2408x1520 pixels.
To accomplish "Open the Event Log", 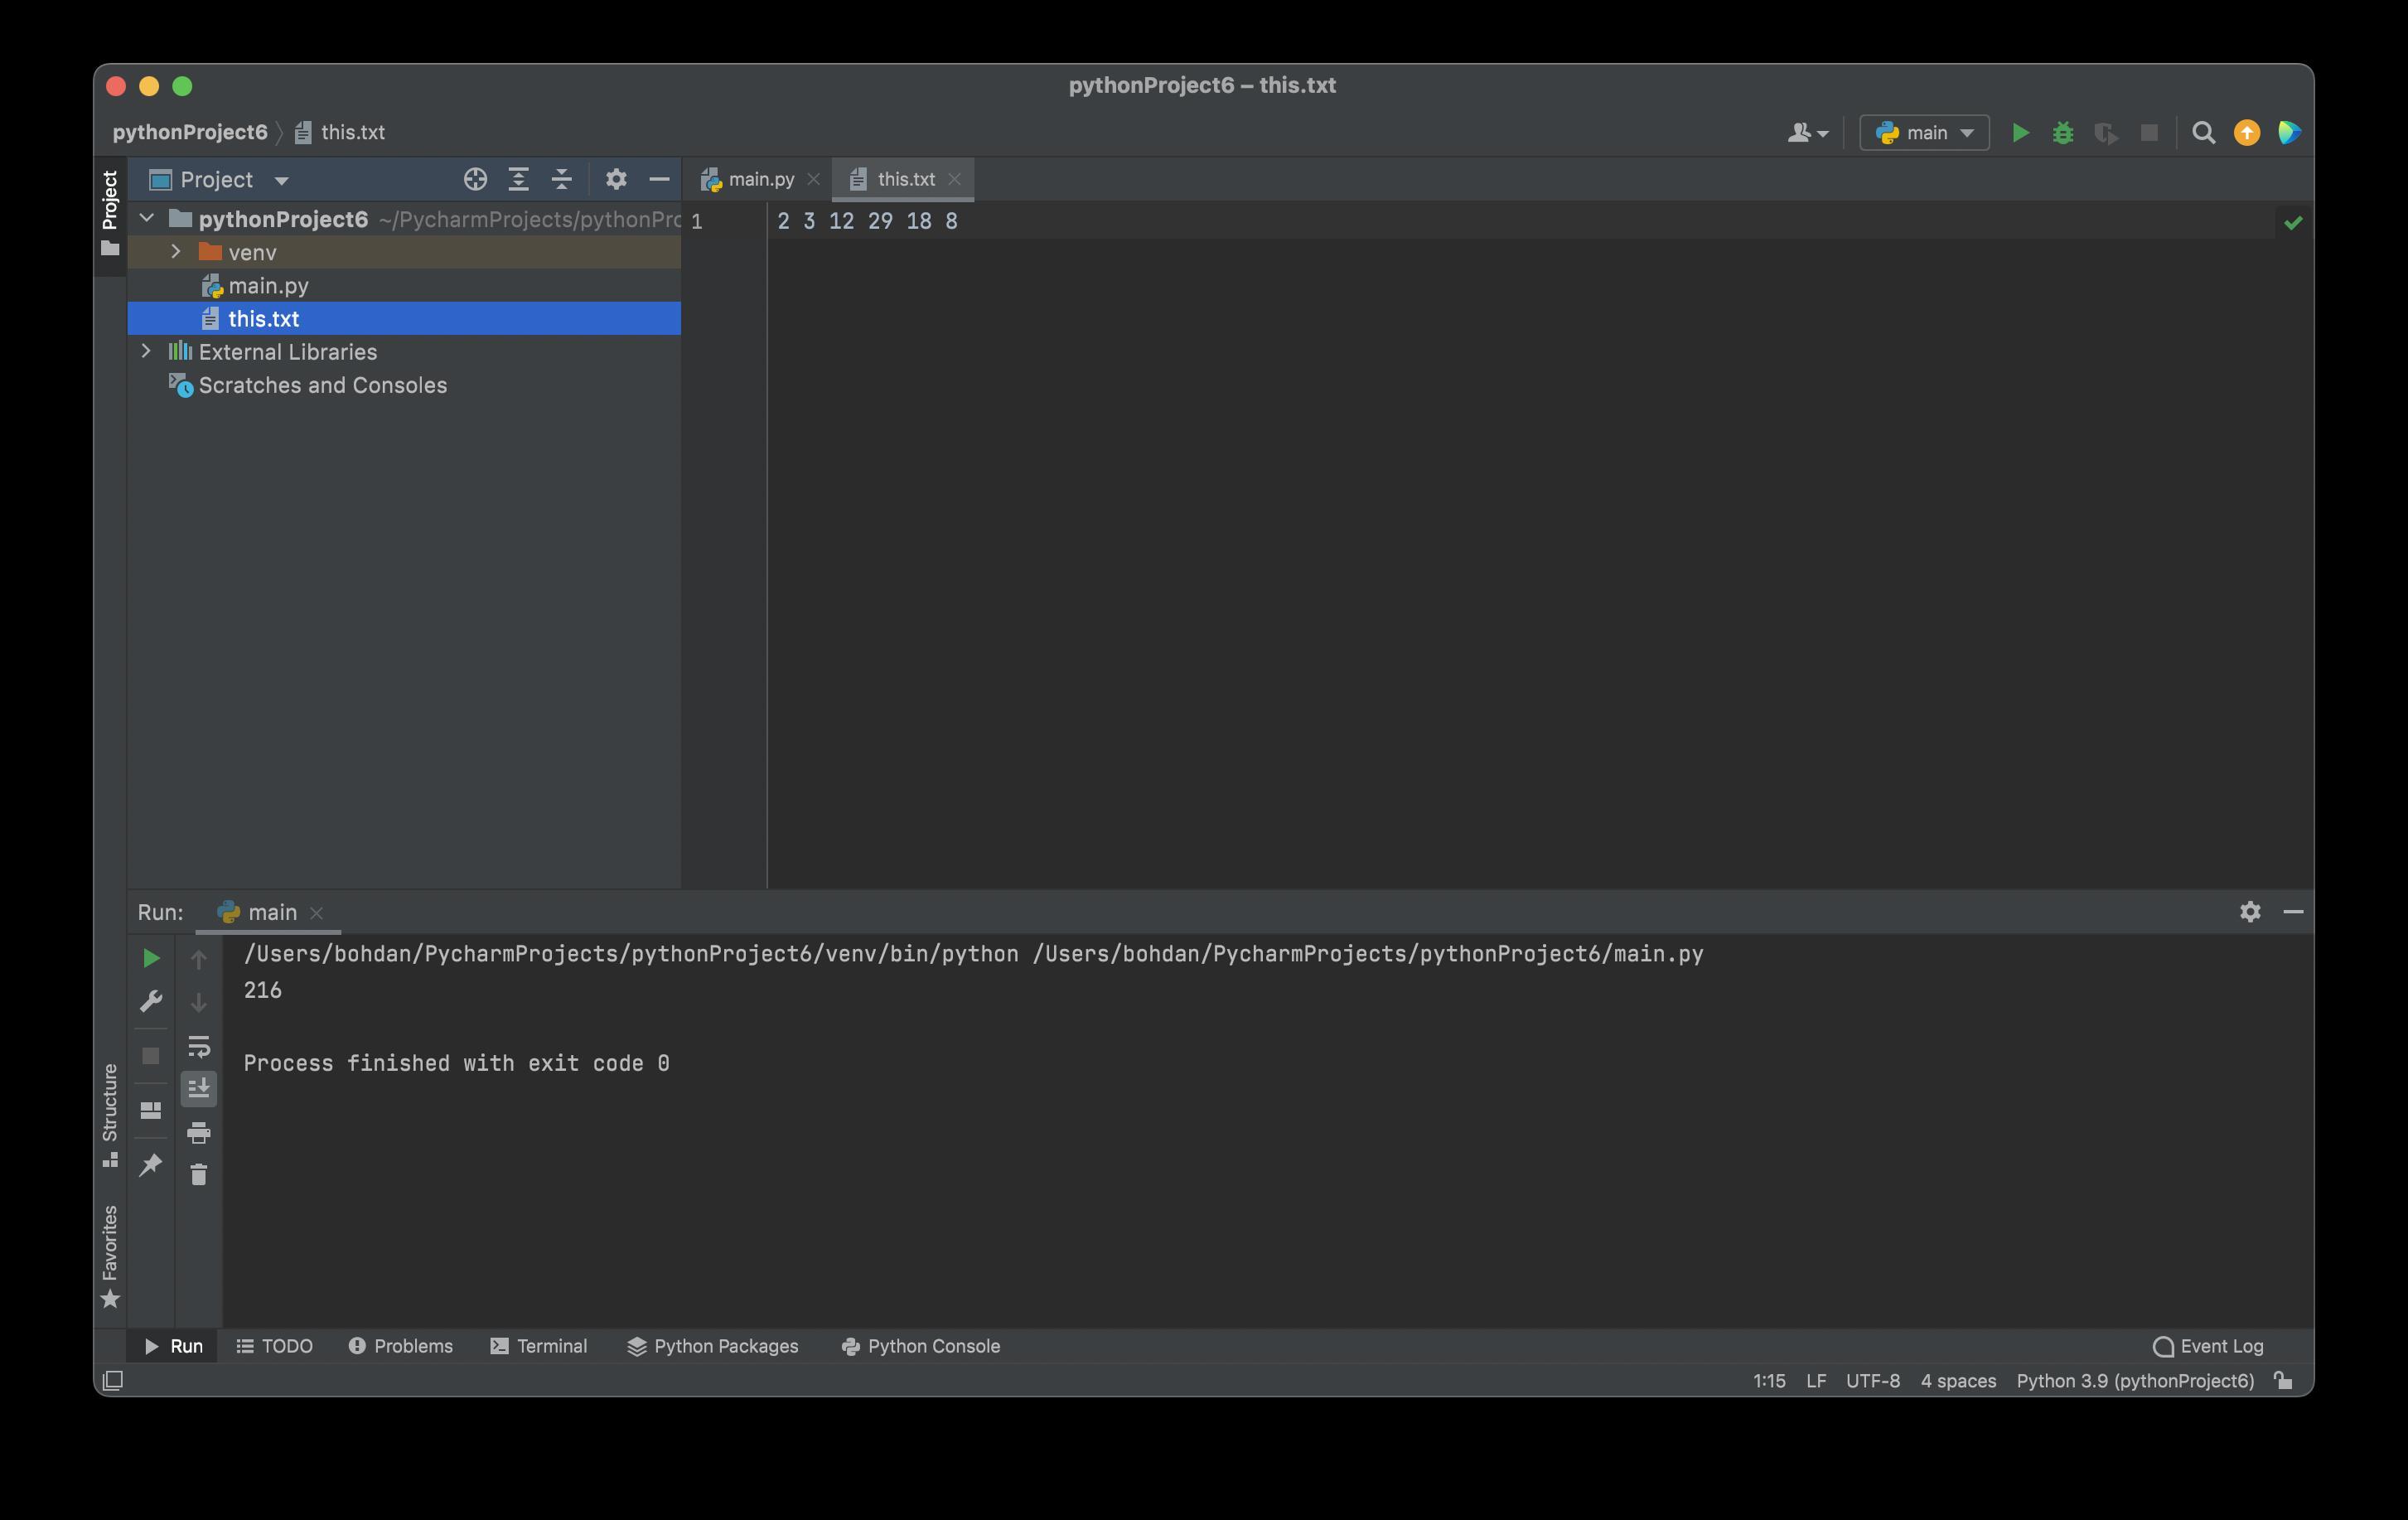I will click(x=2208, y=1346).
